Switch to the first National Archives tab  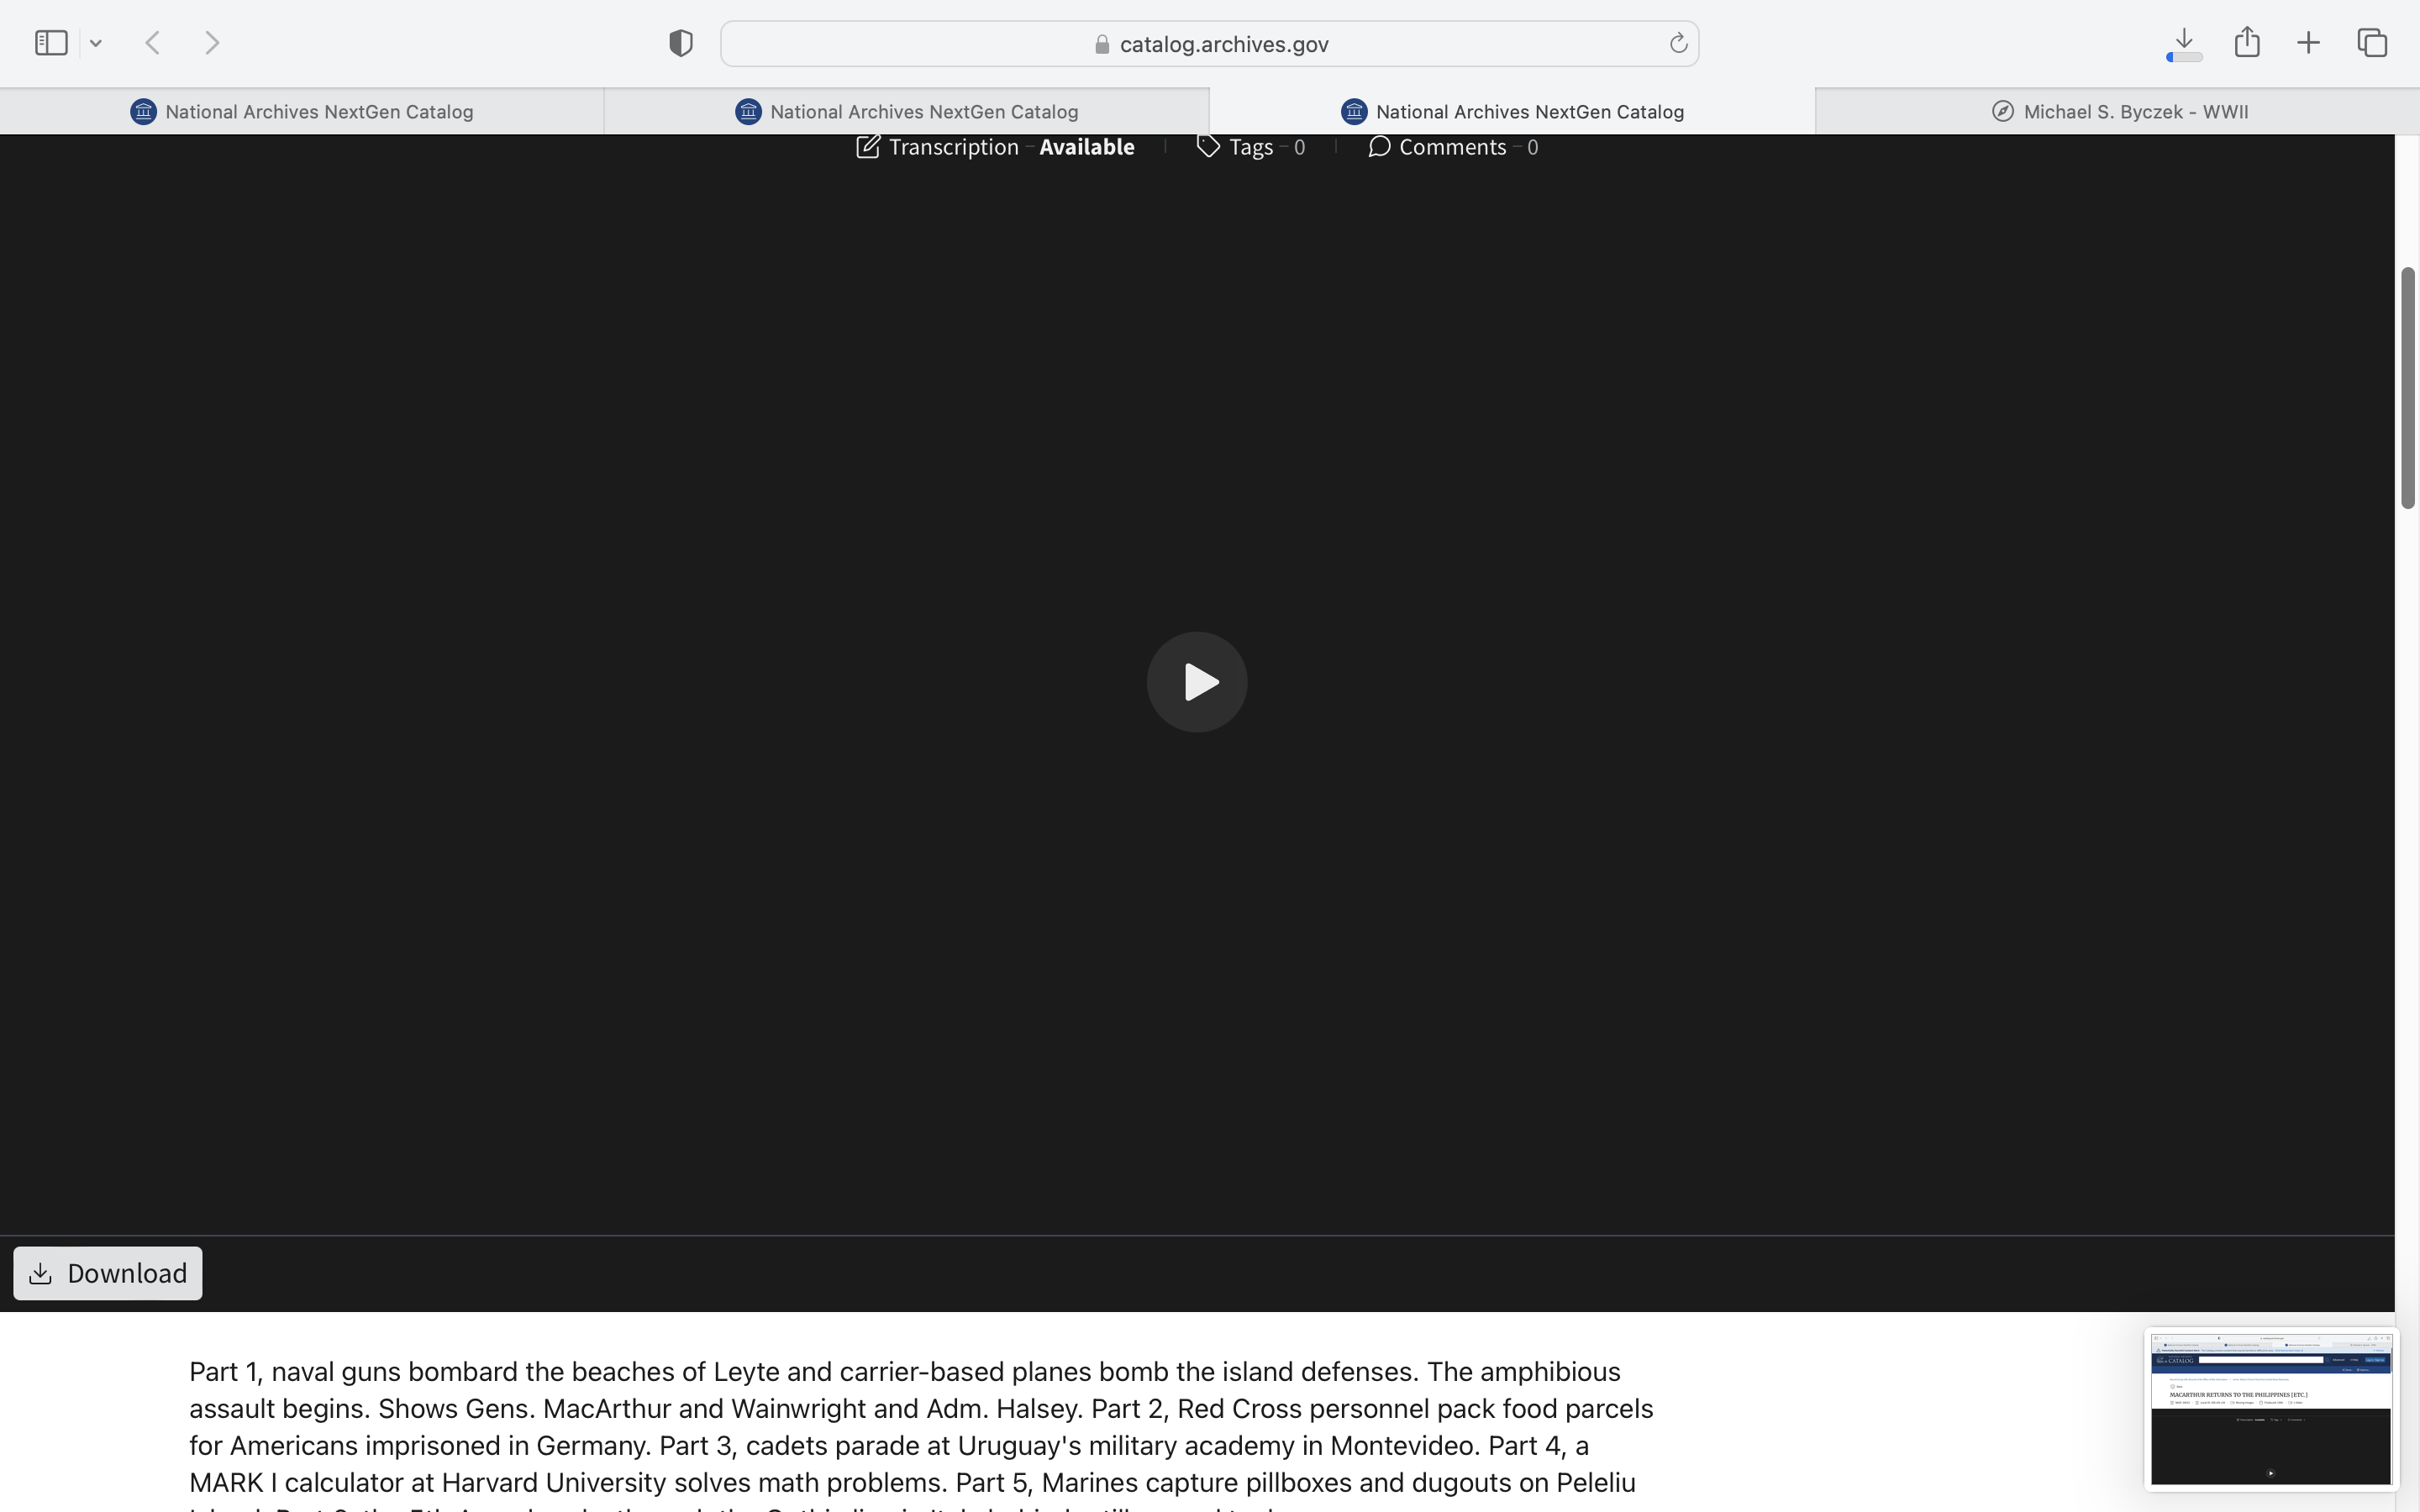tap(302, 111)
